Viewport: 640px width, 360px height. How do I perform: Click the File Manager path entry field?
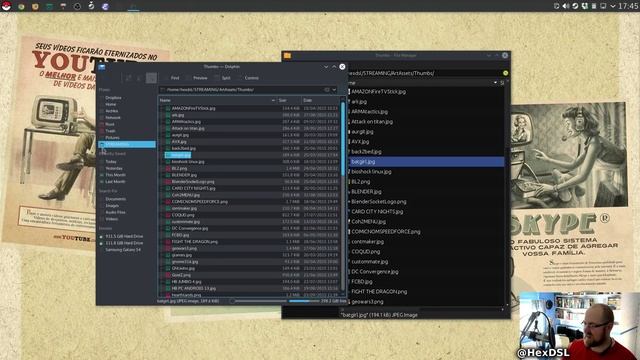pos(424,73)
